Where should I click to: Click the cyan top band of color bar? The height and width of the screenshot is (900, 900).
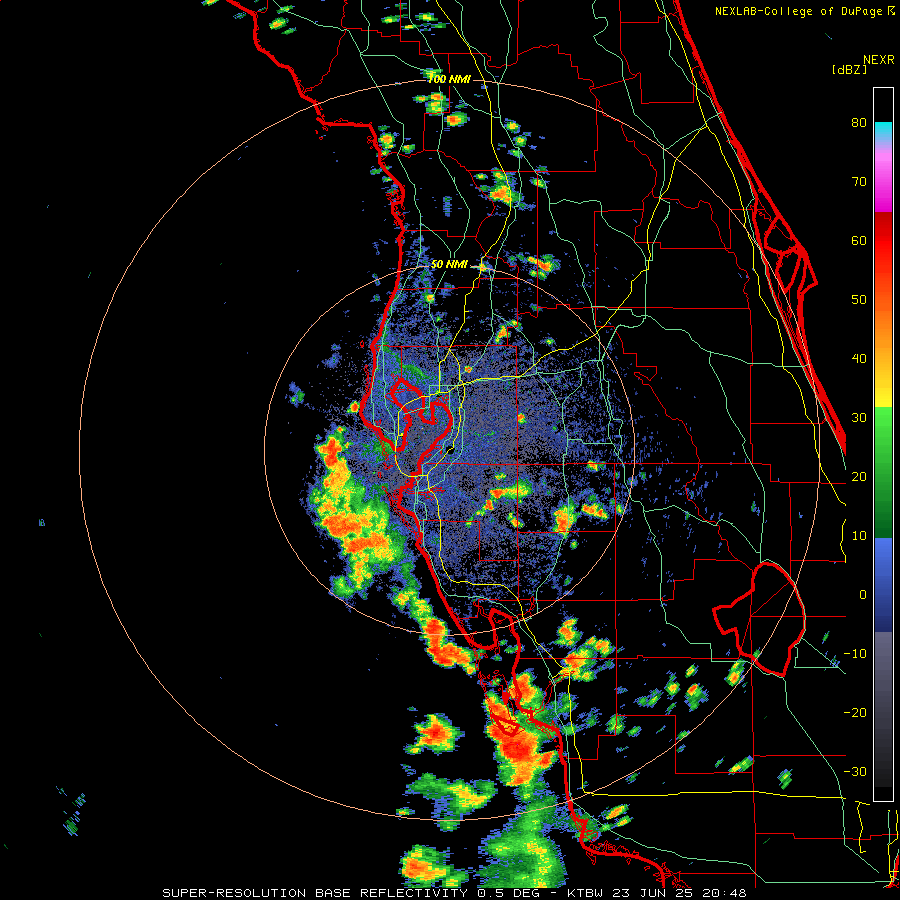[883, 132]
